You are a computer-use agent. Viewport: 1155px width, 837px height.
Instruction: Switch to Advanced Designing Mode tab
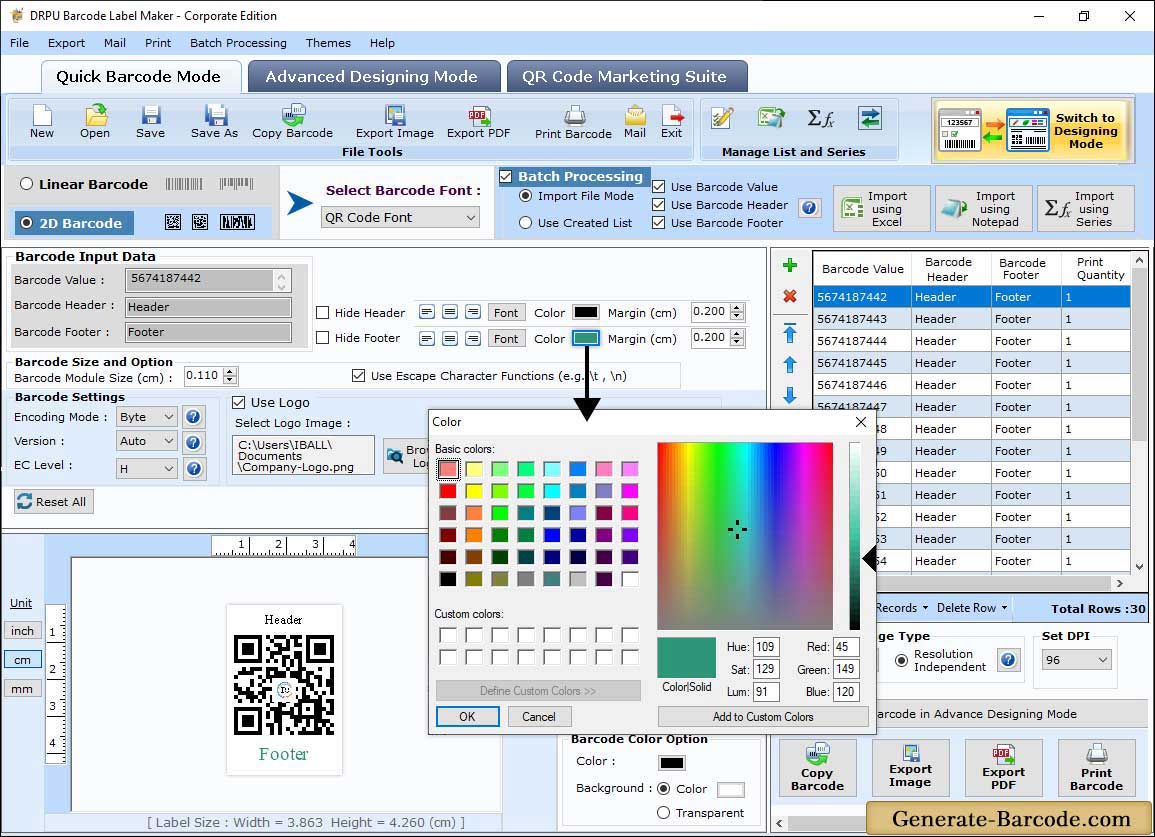pyautogui.click(x=373, y=77)
